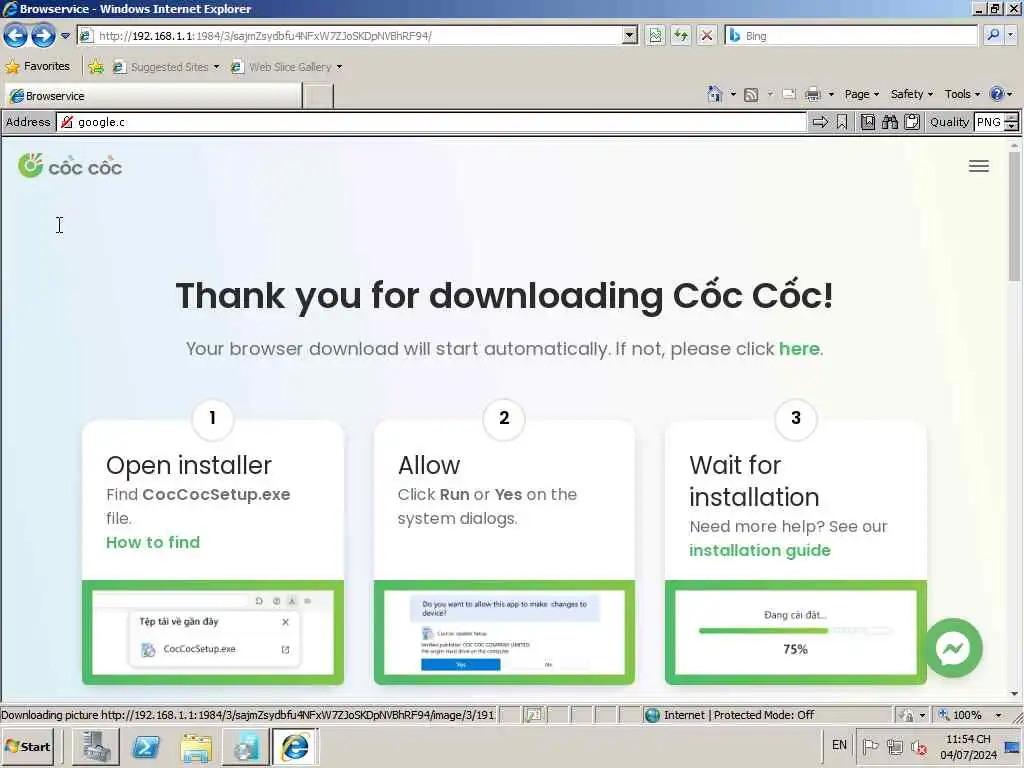Print page with printer icon
The height and width of the screenshot is (768, 1024).
(x=812, y=94)
